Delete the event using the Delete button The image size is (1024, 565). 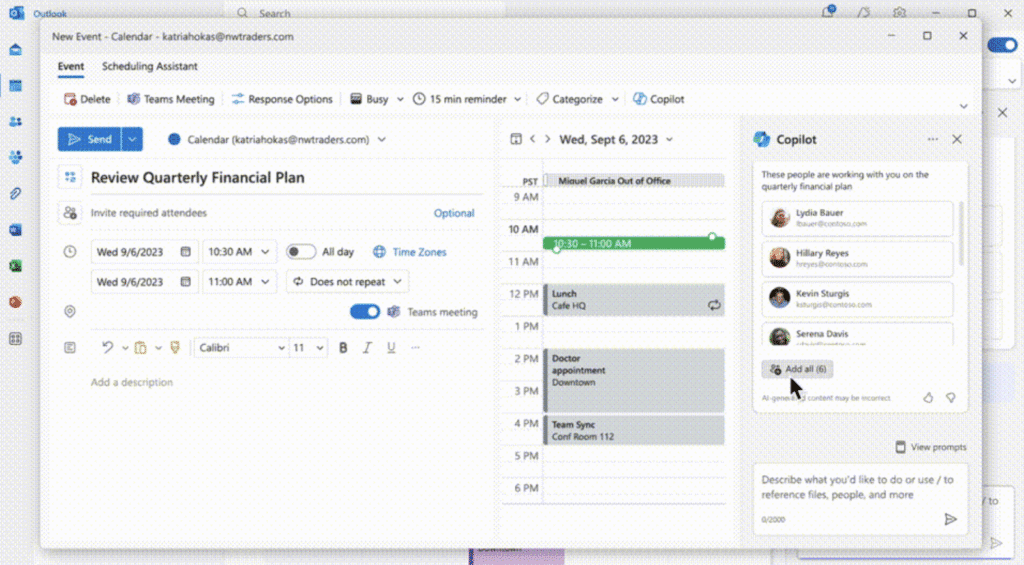pos(87,99)
